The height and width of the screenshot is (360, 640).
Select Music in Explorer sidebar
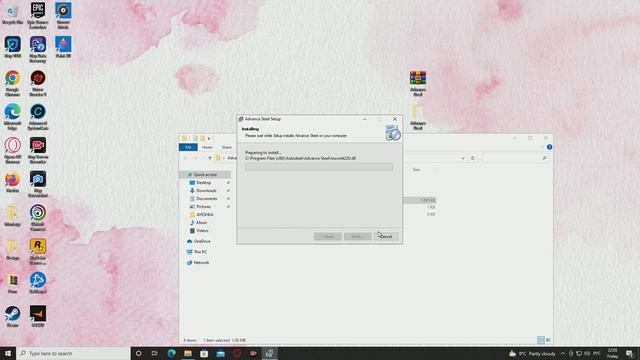[x=202, y=222]
